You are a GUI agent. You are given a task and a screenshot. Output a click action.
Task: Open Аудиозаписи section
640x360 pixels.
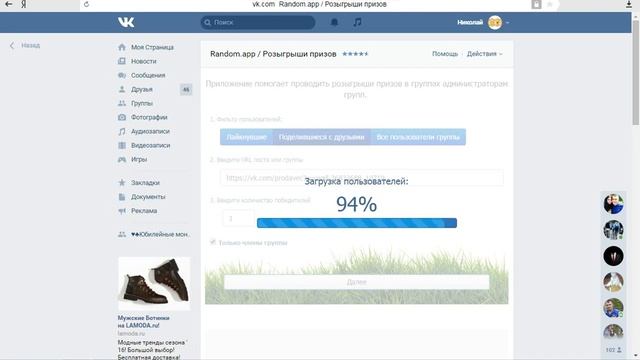coord(150,131)
